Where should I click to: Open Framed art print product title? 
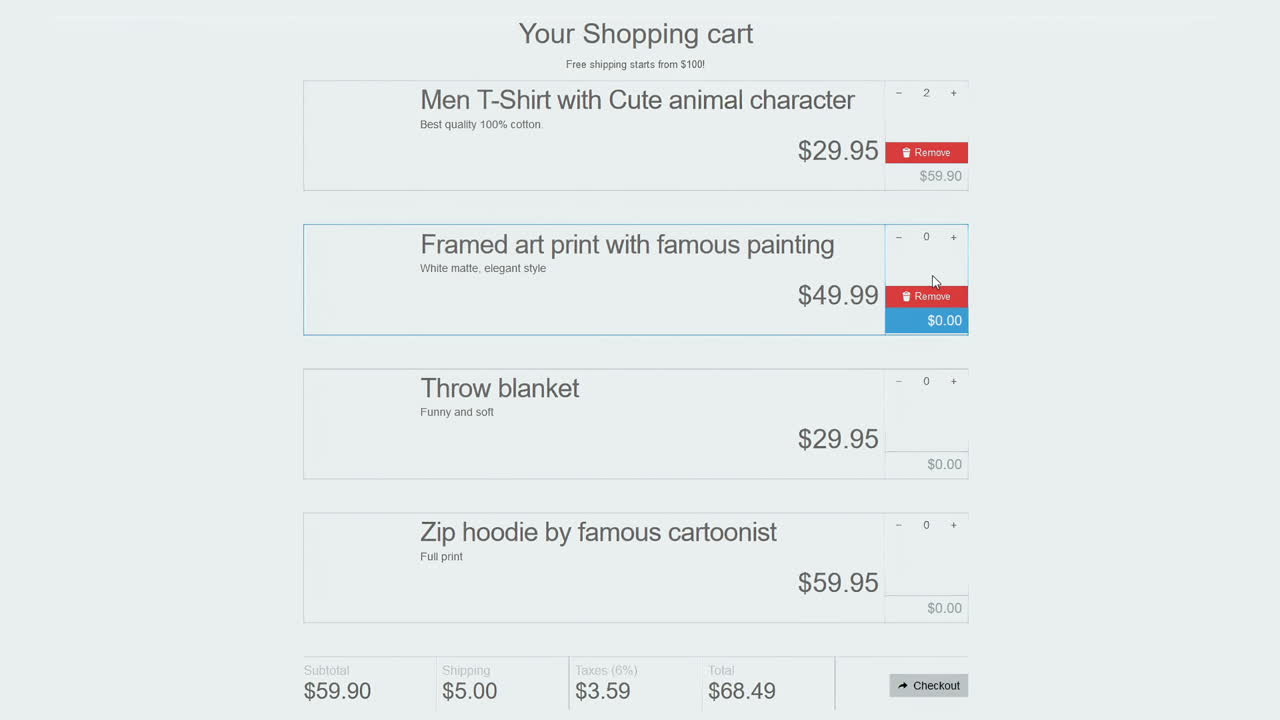(627, 245)
